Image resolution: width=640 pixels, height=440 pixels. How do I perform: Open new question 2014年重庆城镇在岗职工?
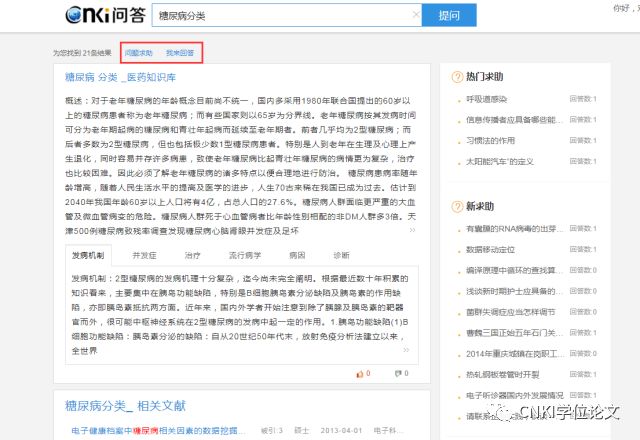point(515,353)
